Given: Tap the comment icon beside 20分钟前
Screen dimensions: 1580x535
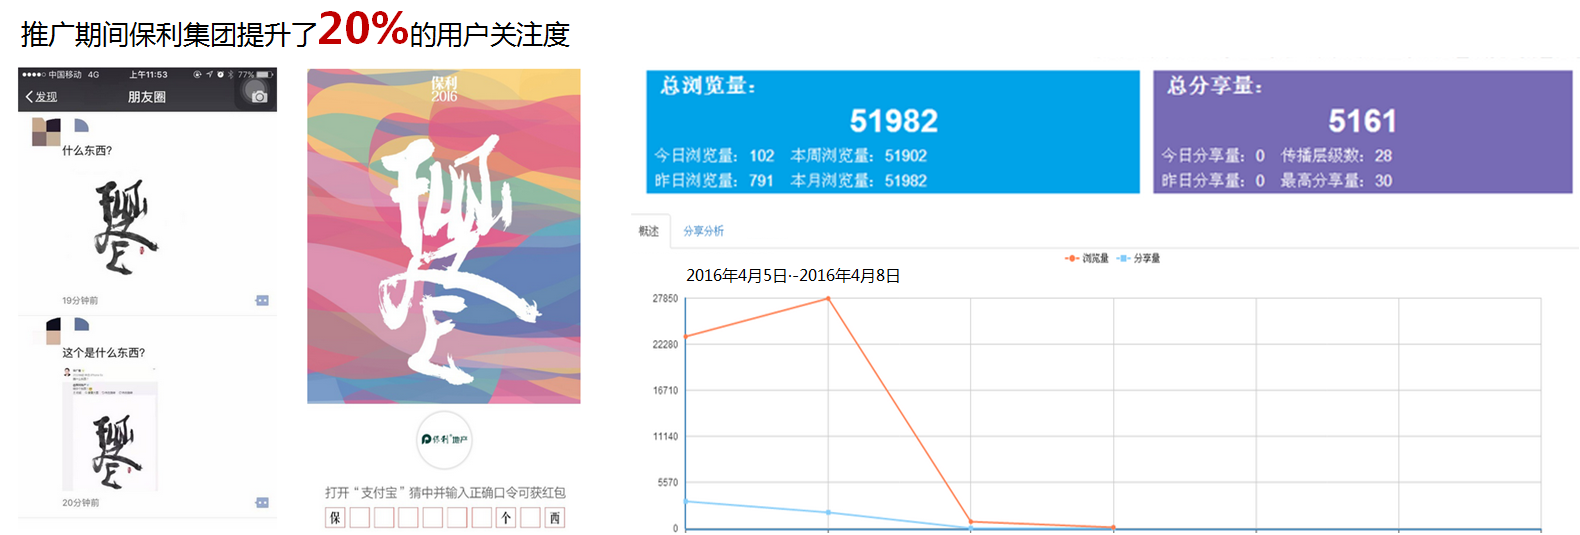Looking at the screenshot, I should click(262, 502).
